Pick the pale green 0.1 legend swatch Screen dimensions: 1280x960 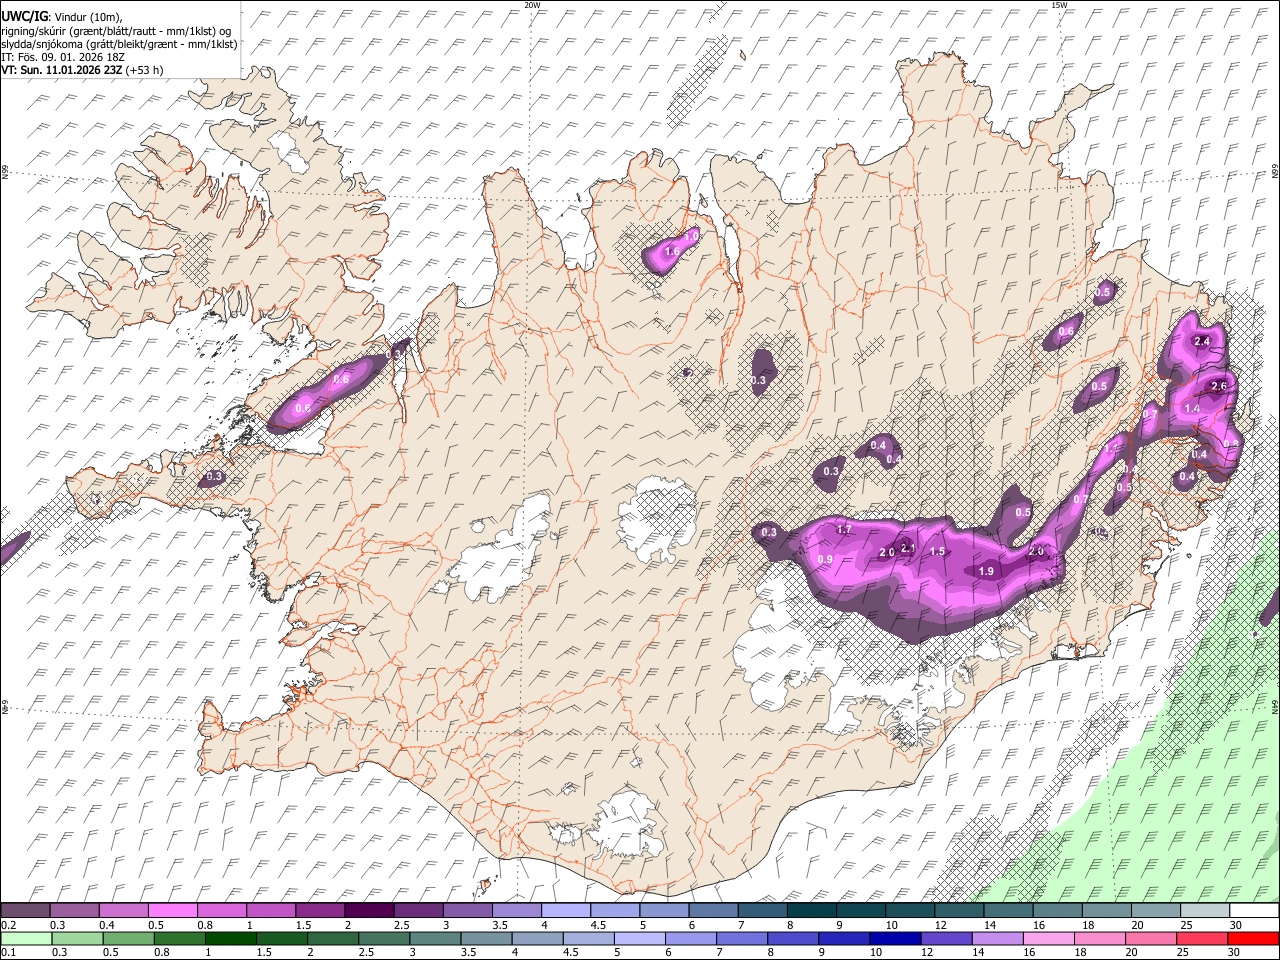point(26,939)
